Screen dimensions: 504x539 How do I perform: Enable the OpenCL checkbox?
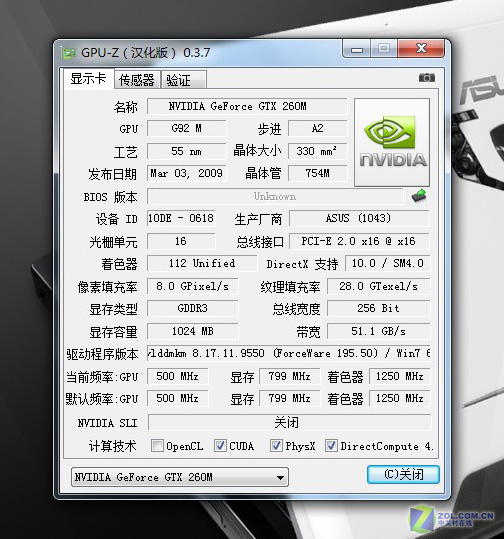click(157, 446)
